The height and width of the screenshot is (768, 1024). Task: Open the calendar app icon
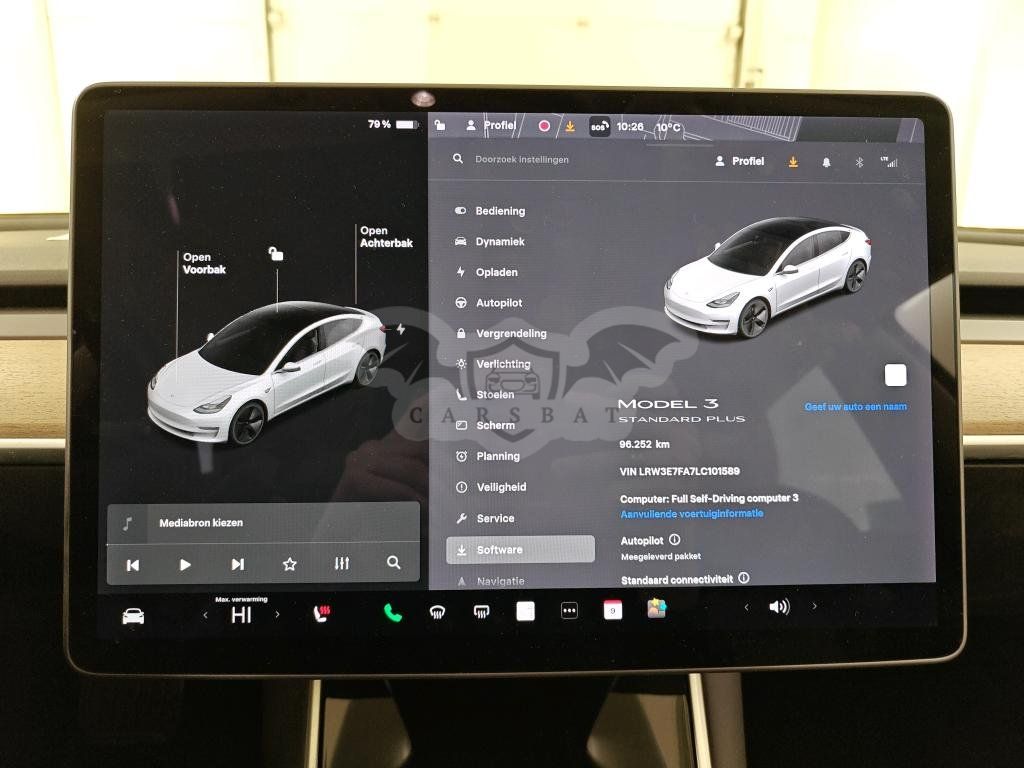pos(613,610)
